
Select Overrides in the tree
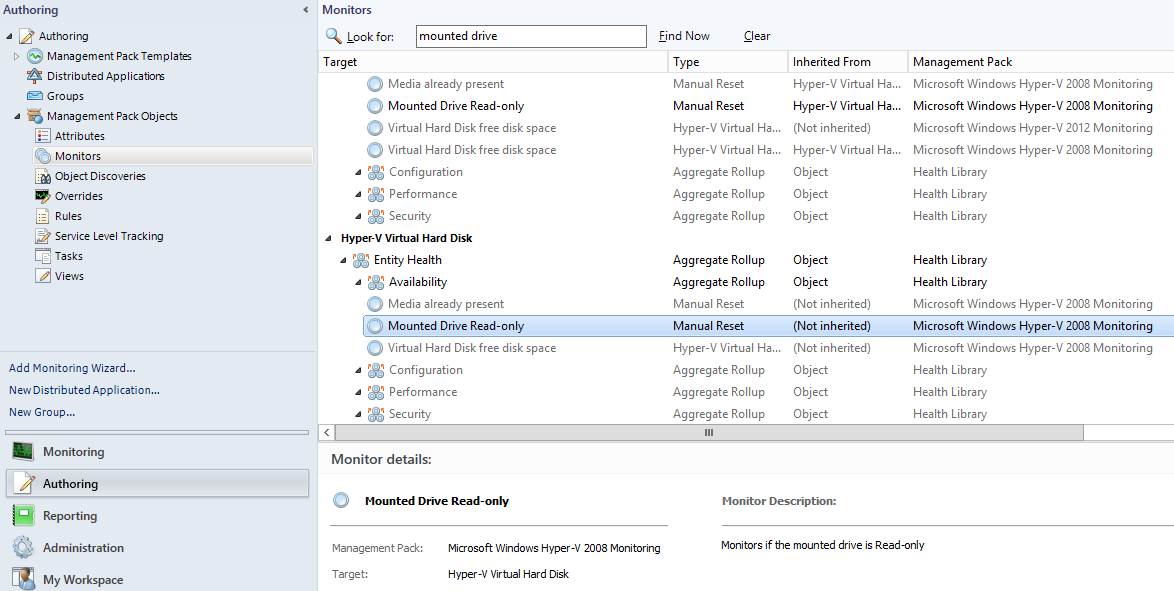click(x=79, y=196)
